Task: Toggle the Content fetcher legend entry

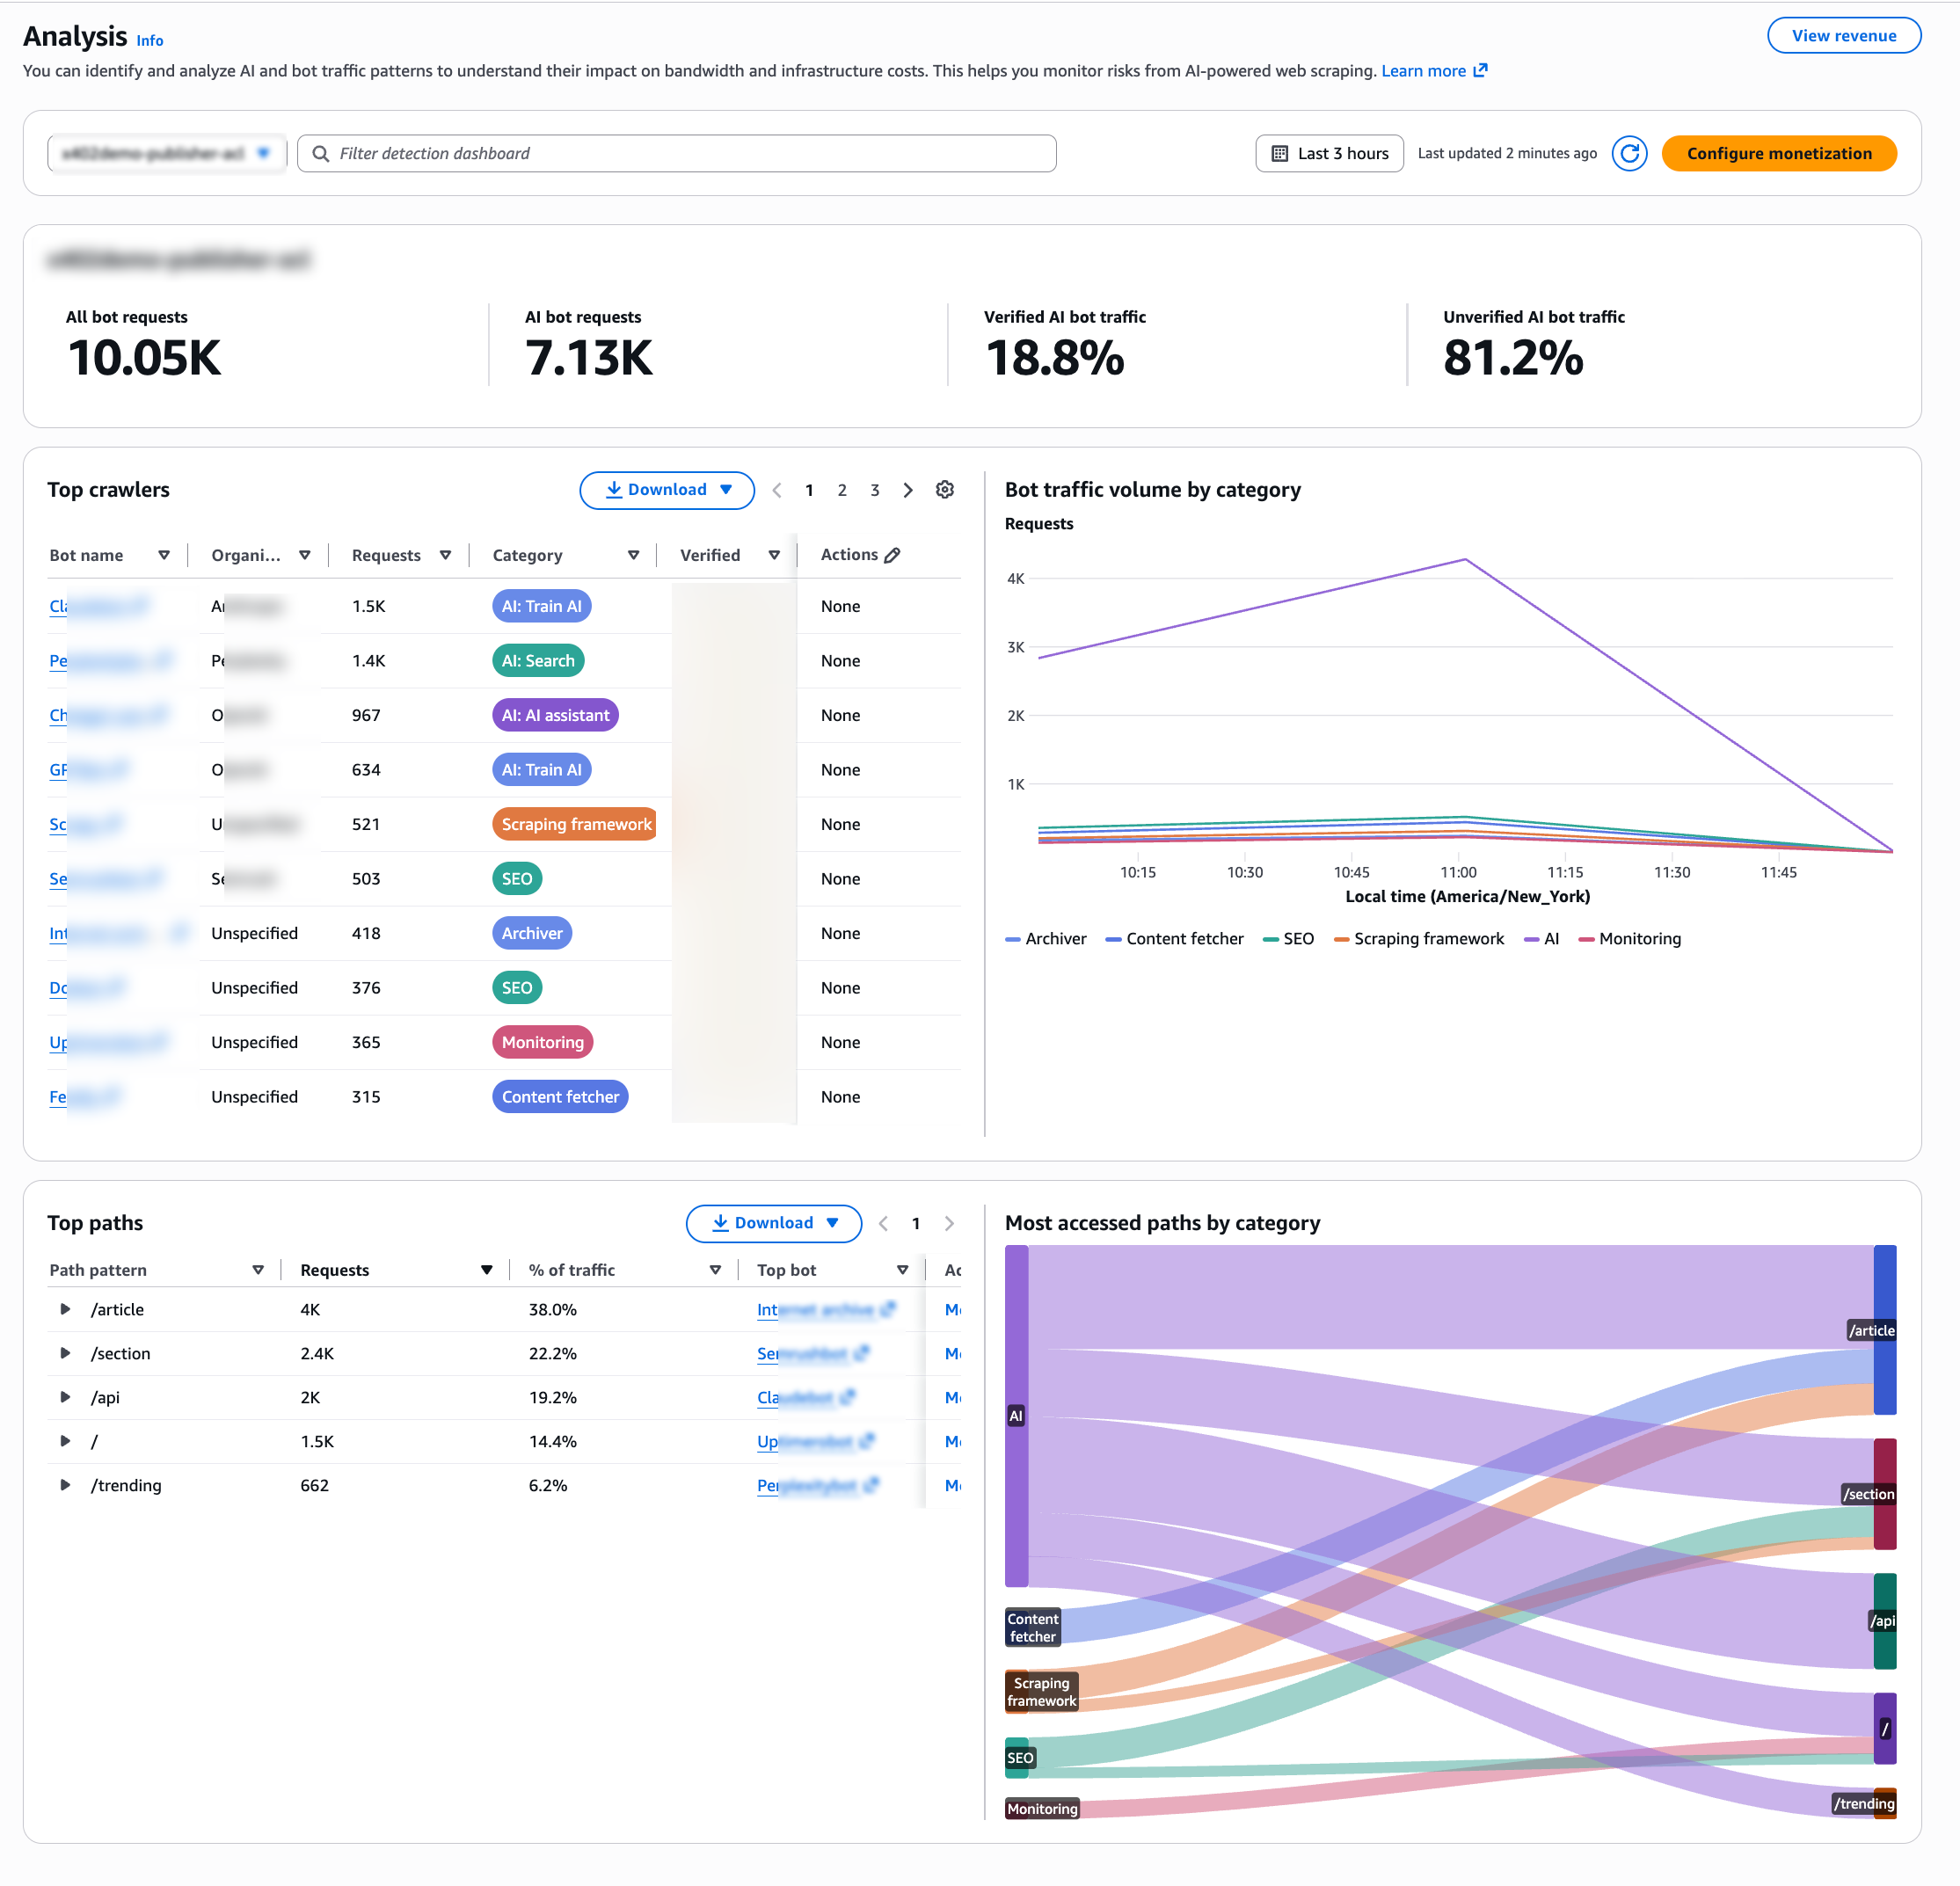Action: [1174, 939]
